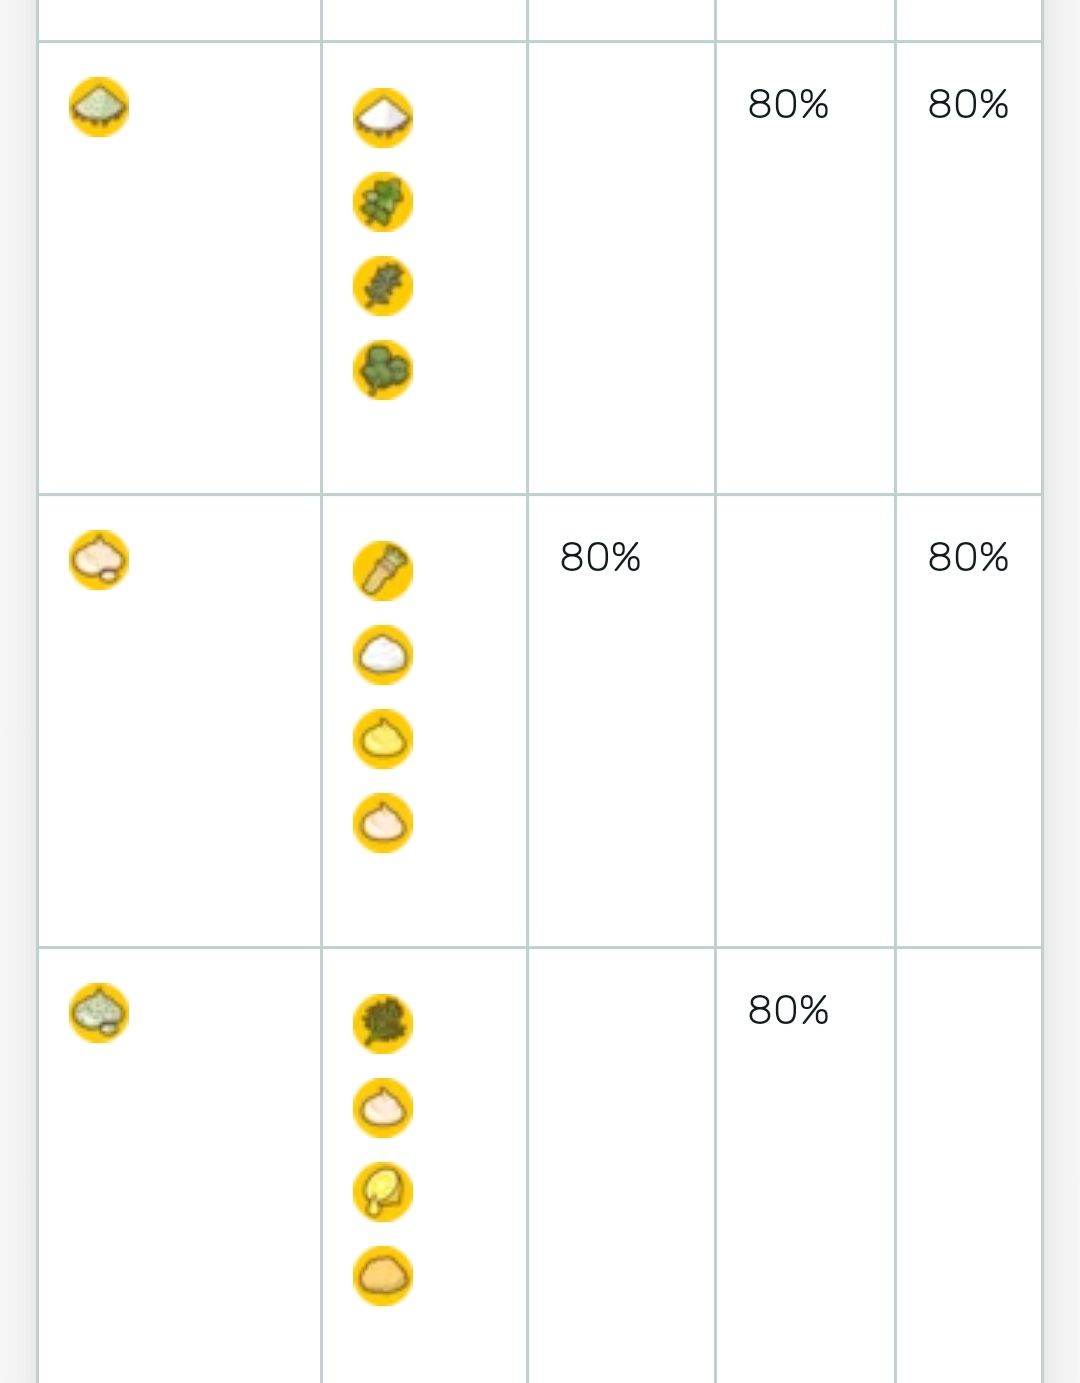This screenshot has height=1383, width=1080.
Task: Click the 80% nearest the horseradish root icon
Action: point(600,557)
